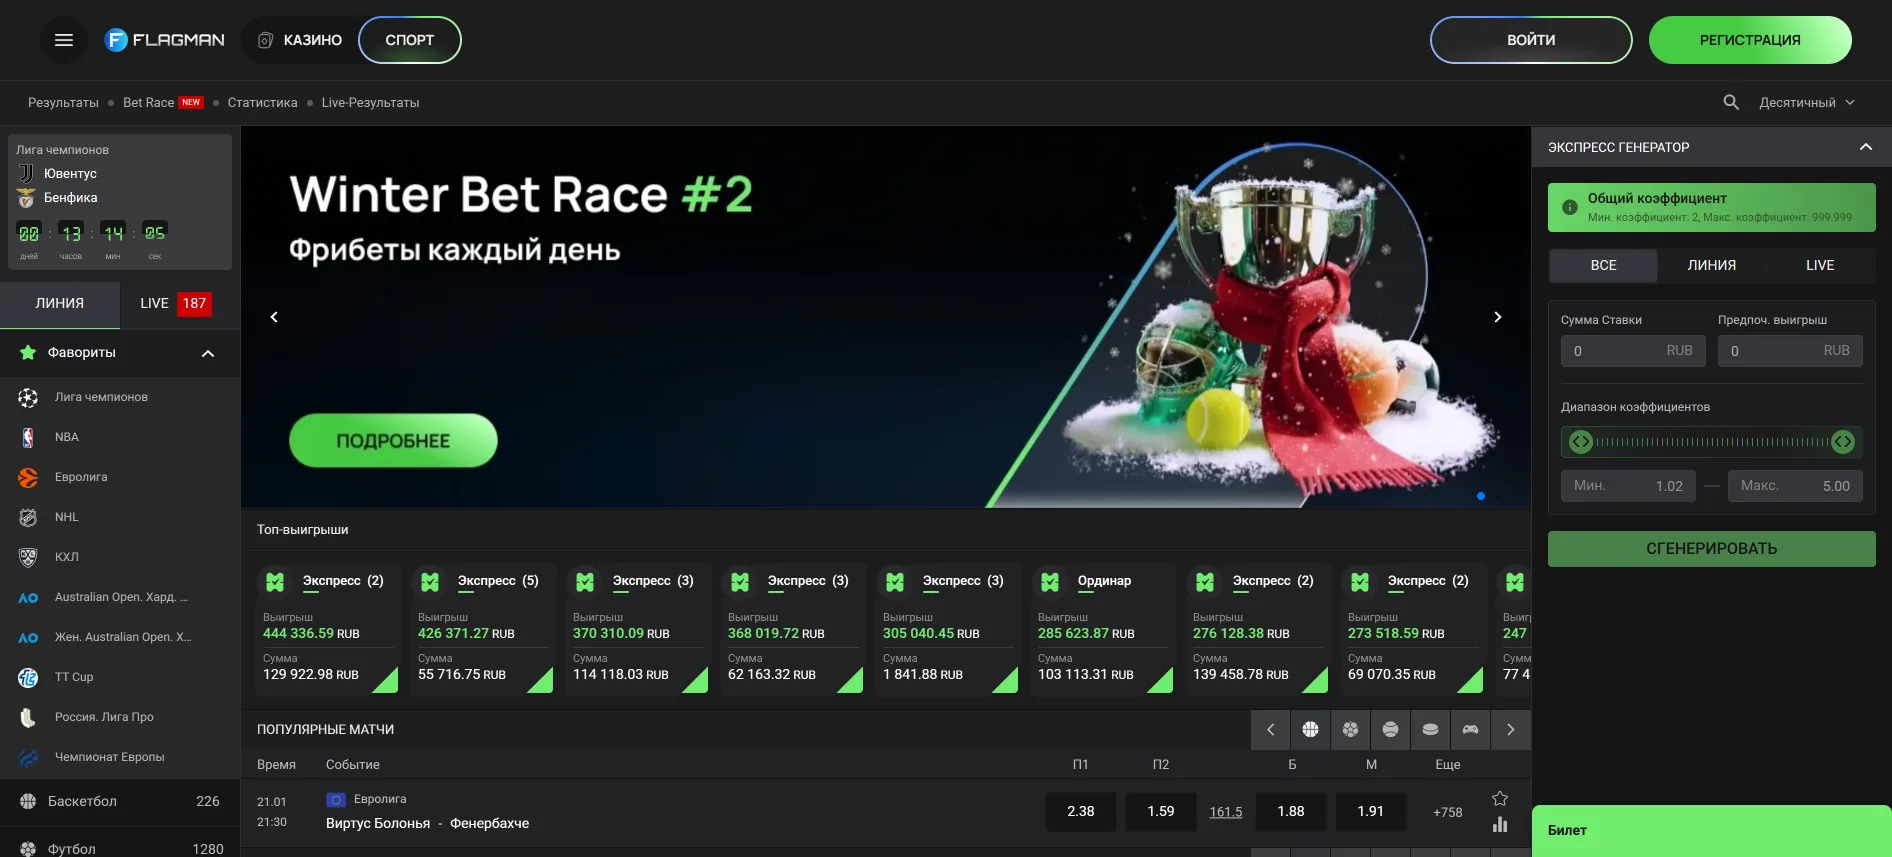Image resolution: width=1892 pixels, height=857 pixels.
Task: Switch express generator to LIVE filter
Action: 1819,265
